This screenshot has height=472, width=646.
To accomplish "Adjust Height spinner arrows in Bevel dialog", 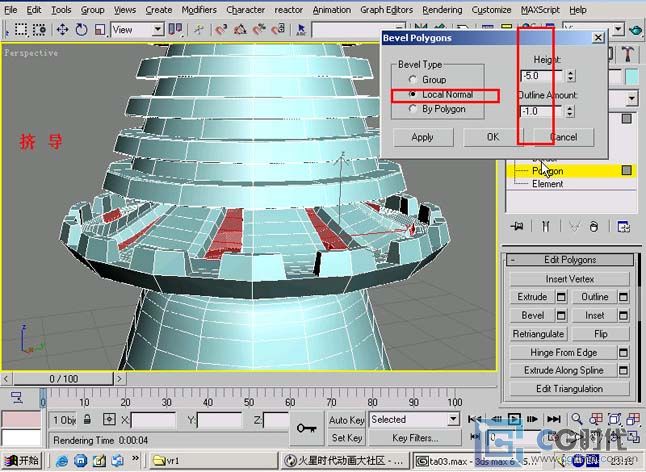I will pyautogui.click(x=570, y=75).
